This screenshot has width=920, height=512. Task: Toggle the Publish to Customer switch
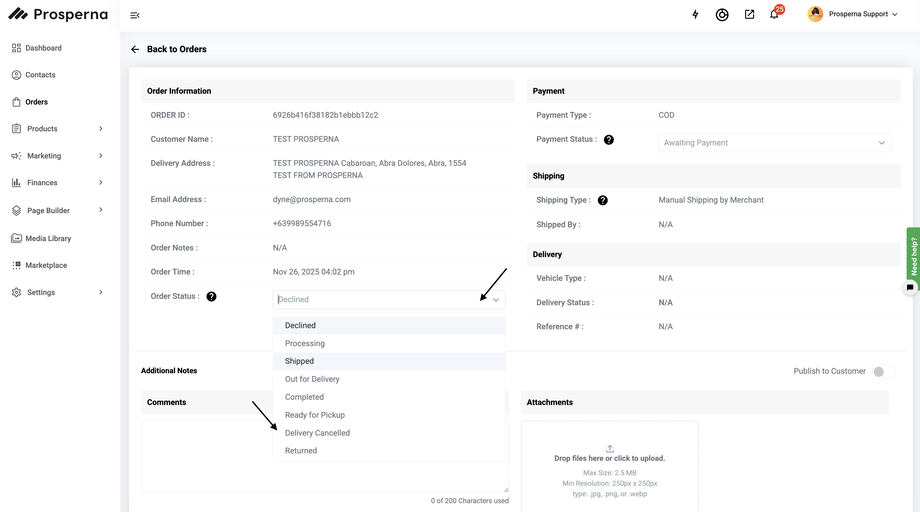pos(879,372)
